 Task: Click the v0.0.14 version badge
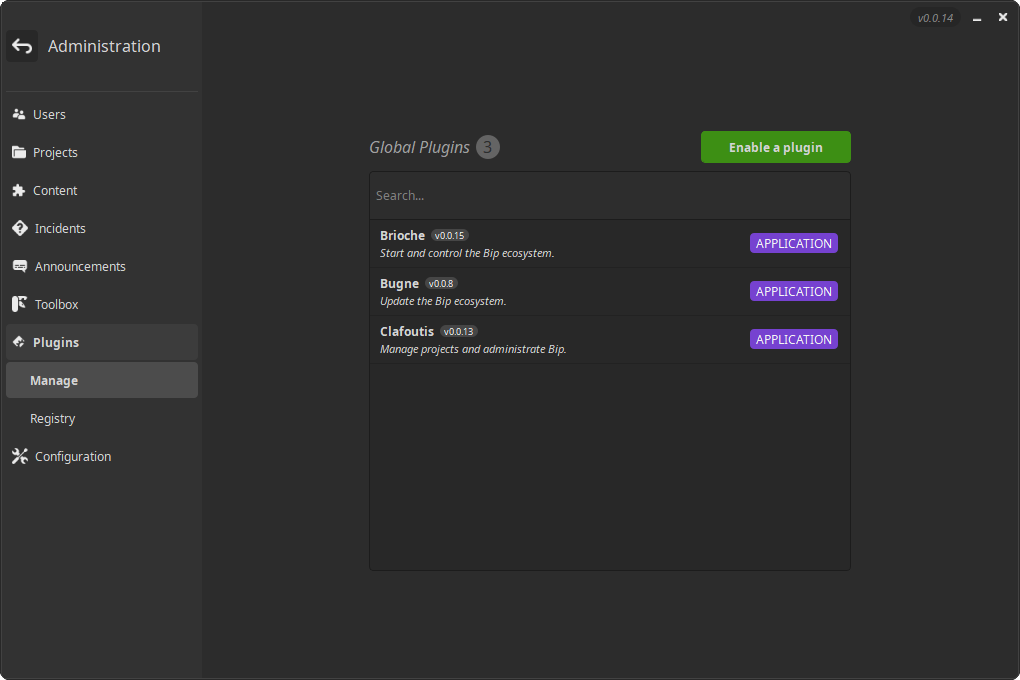(935, 18)
